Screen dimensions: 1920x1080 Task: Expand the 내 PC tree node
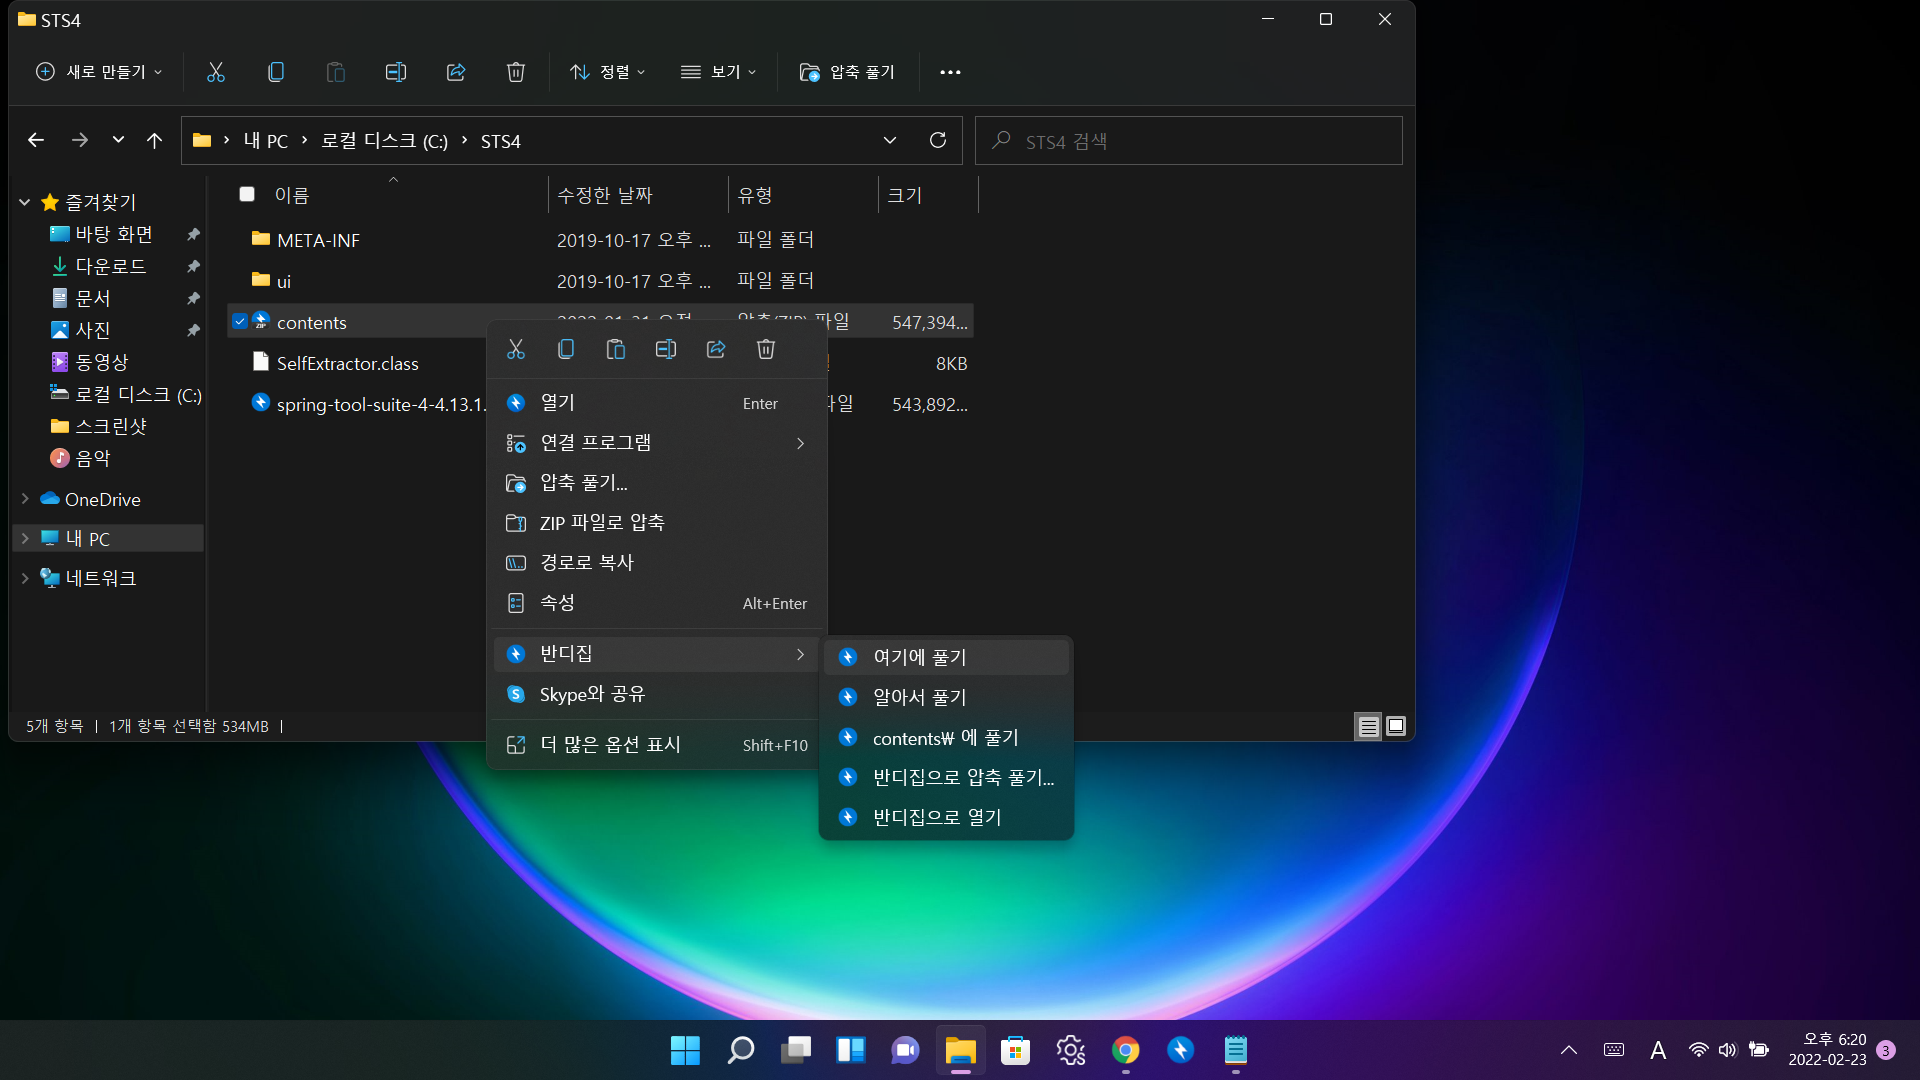[x=25, y=538]
